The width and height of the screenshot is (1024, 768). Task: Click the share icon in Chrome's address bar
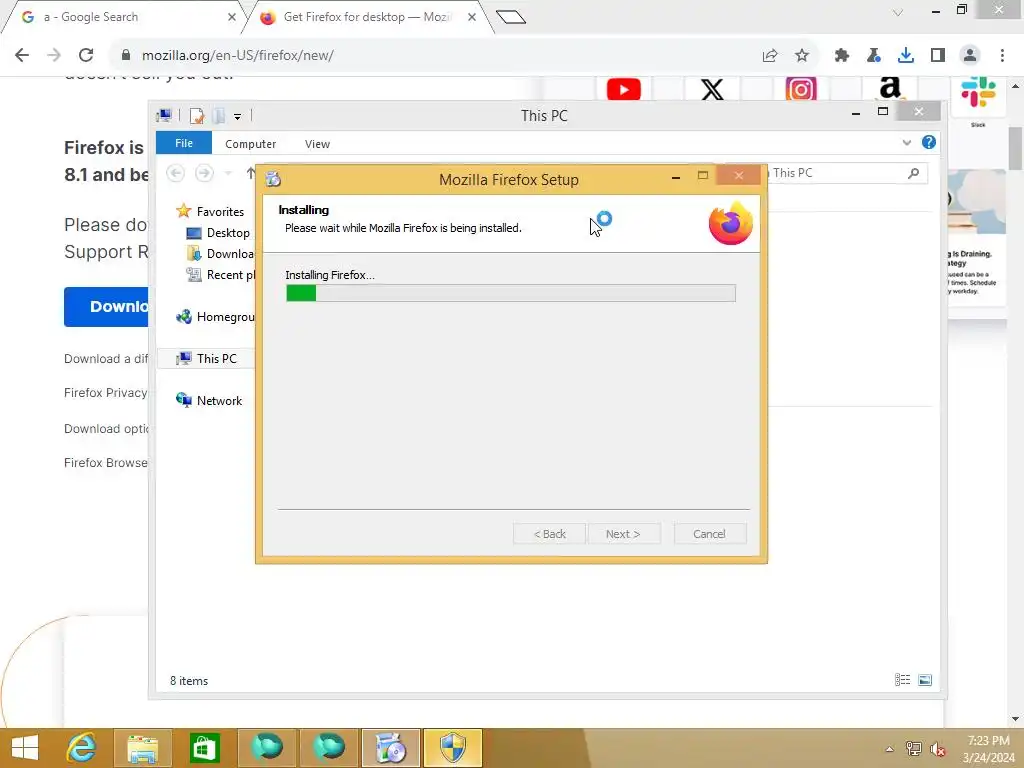(x=770, y=56)
